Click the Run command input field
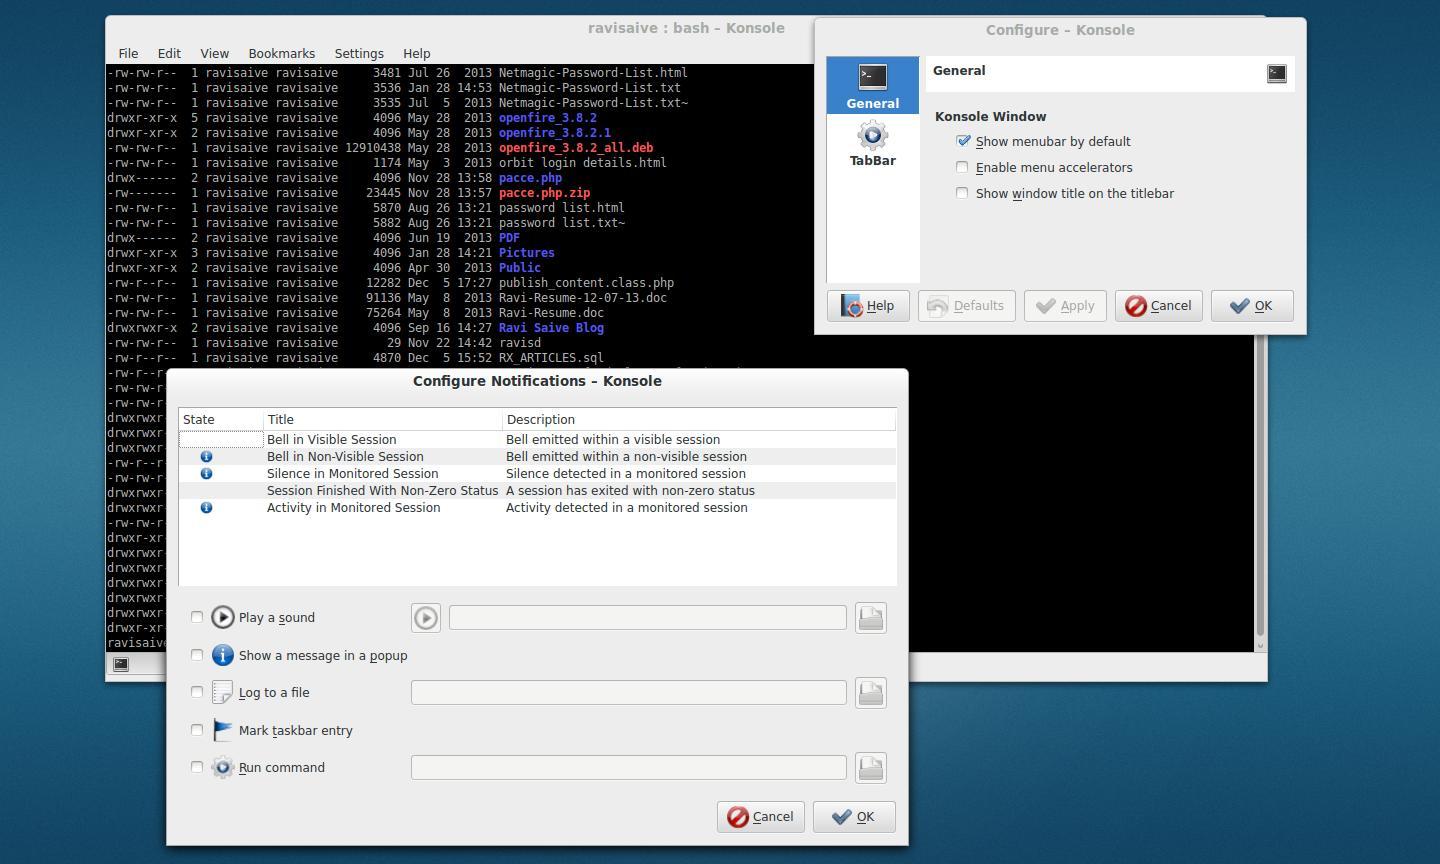 tap(628, 767)
